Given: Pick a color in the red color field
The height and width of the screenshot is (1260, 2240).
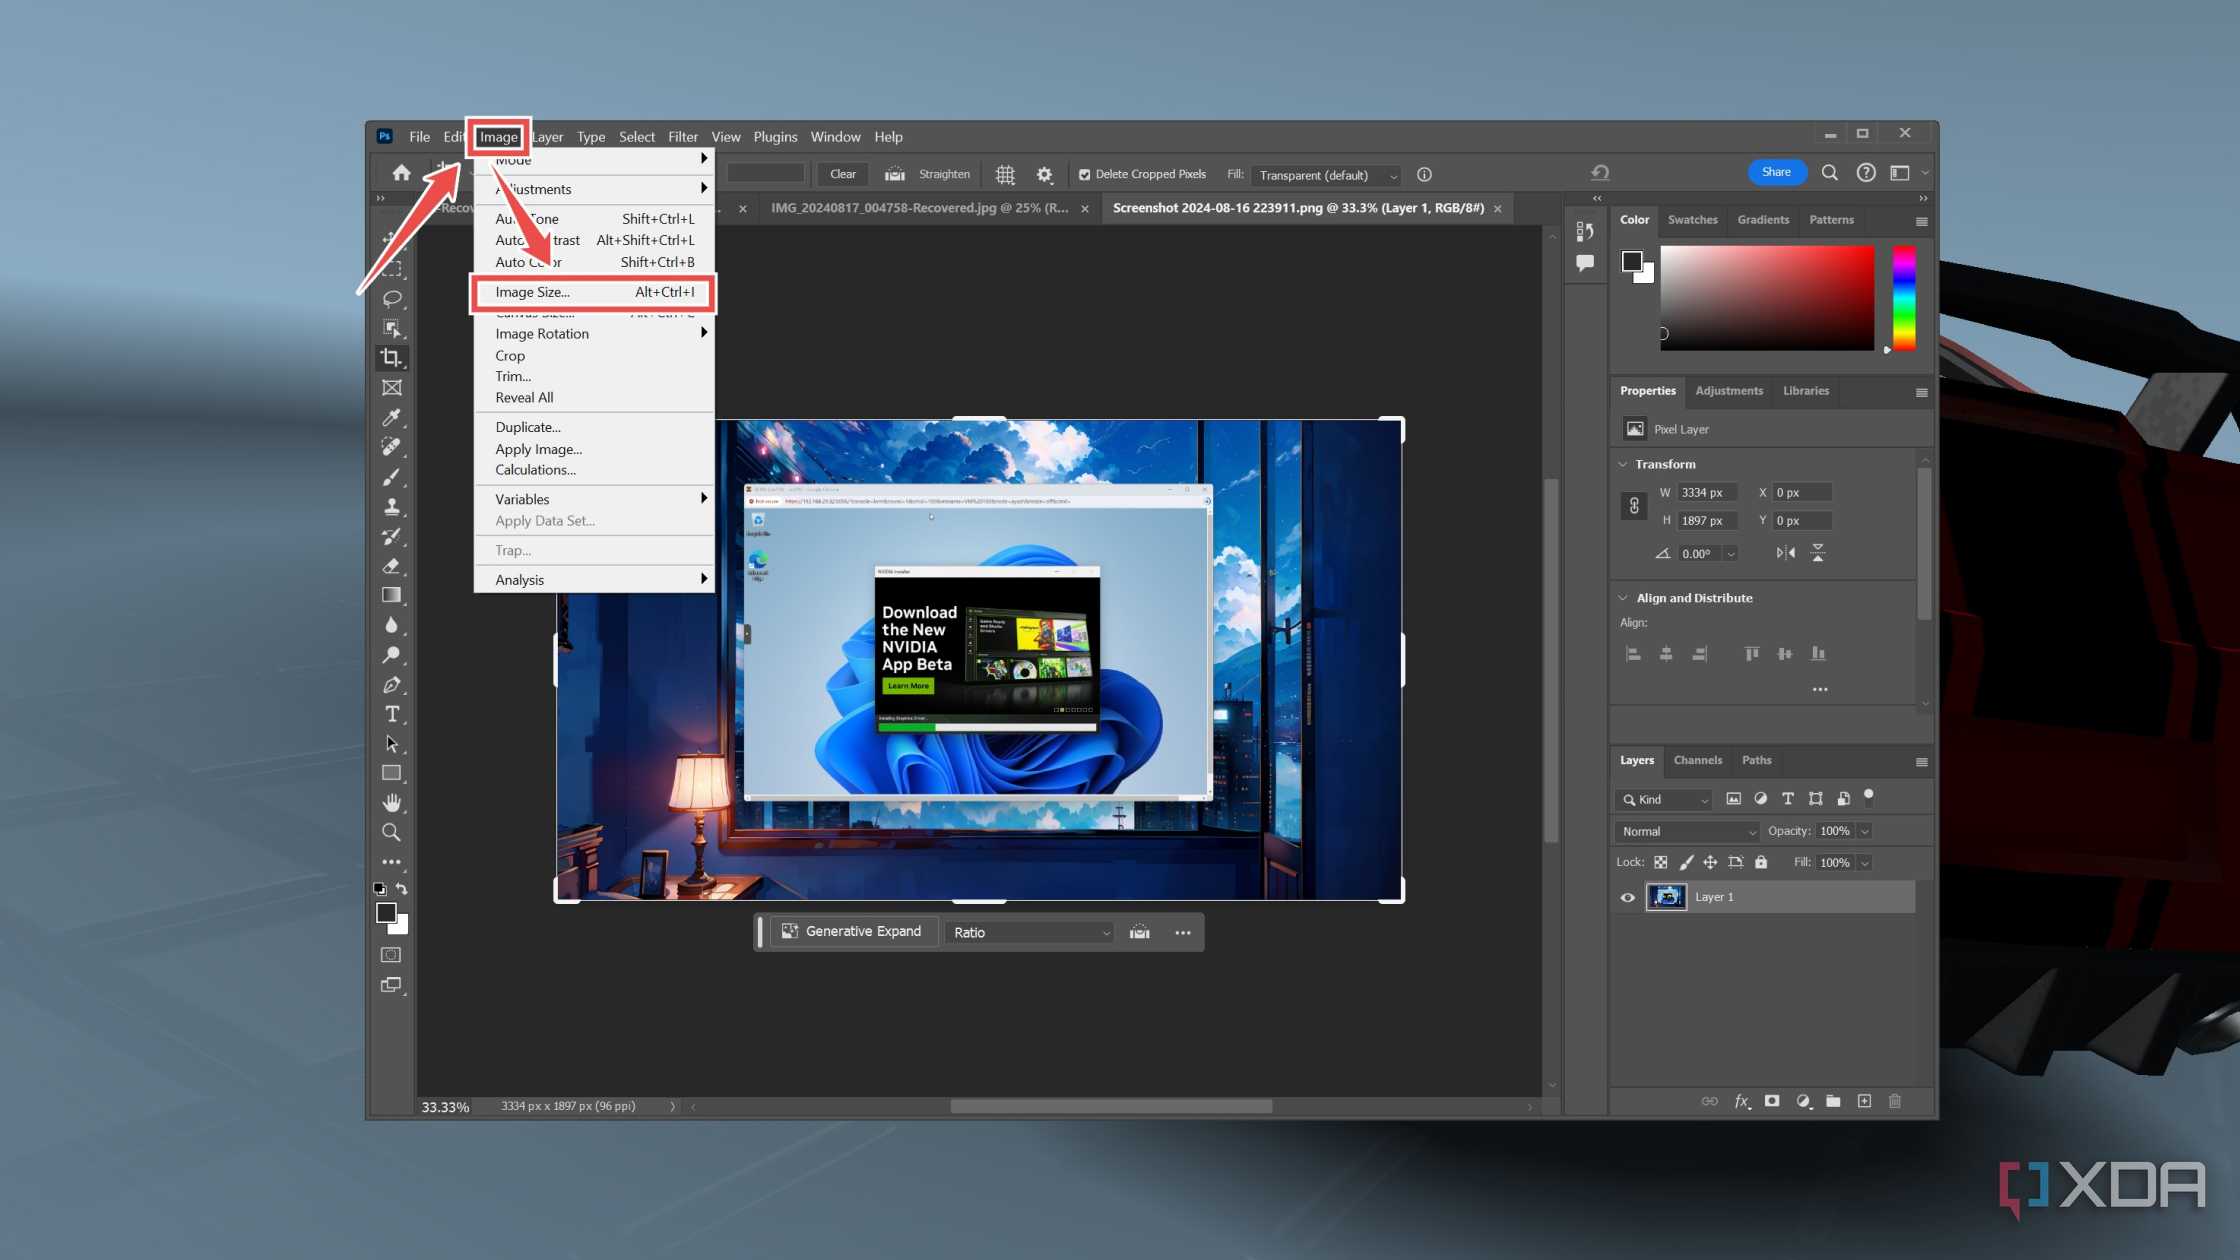Looking at the screenshot, I should pos(1767,298).
